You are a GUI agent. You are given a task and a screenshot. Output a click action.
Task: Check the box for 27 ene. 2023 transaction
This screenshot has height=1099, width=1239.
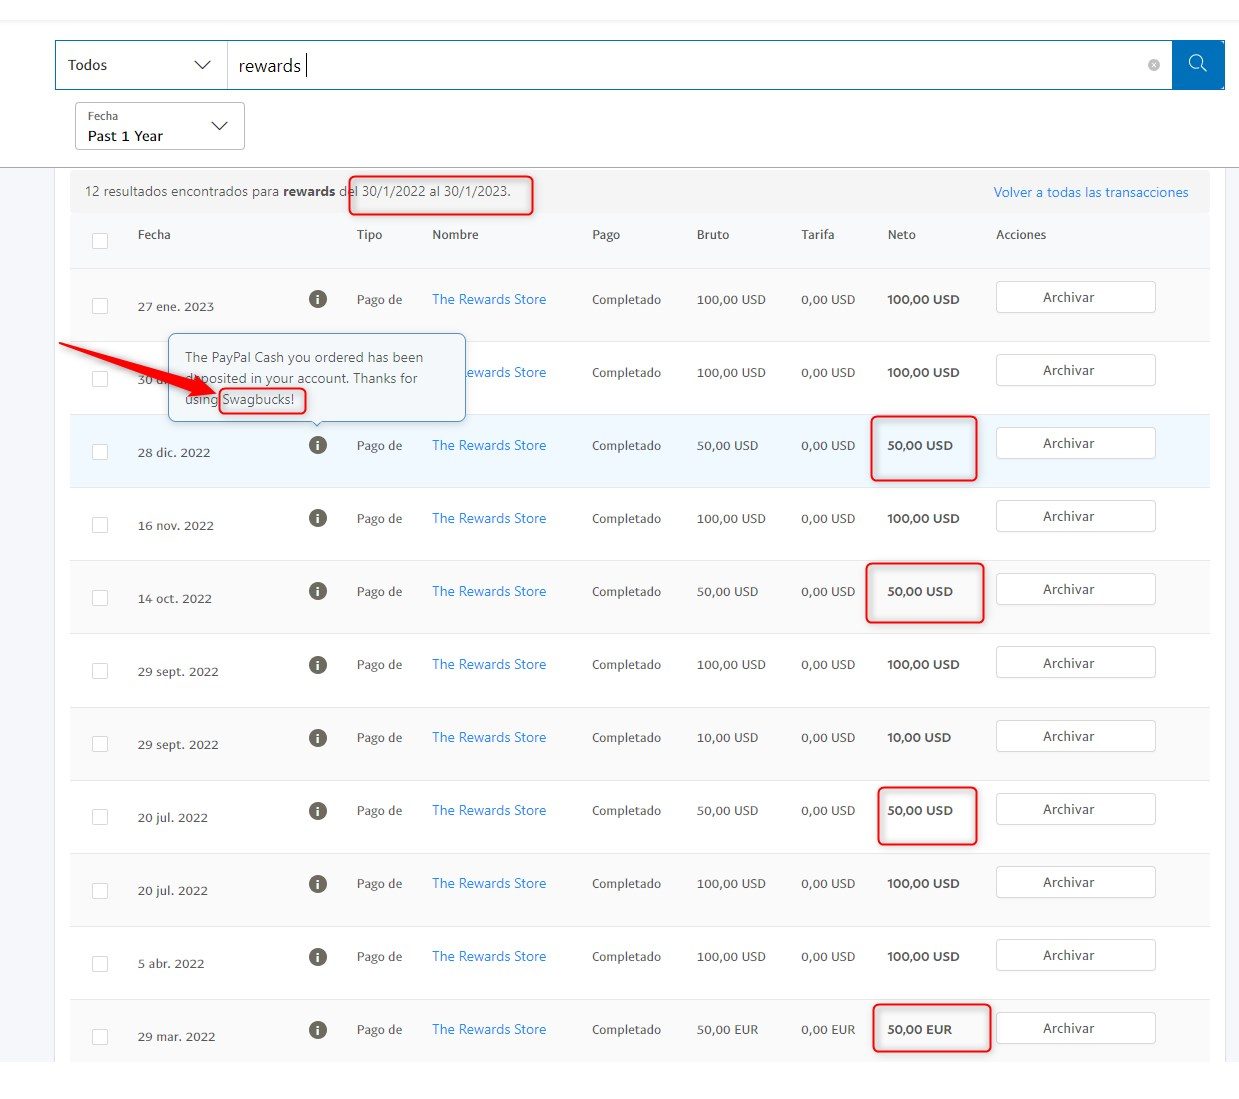coord(100,306)
